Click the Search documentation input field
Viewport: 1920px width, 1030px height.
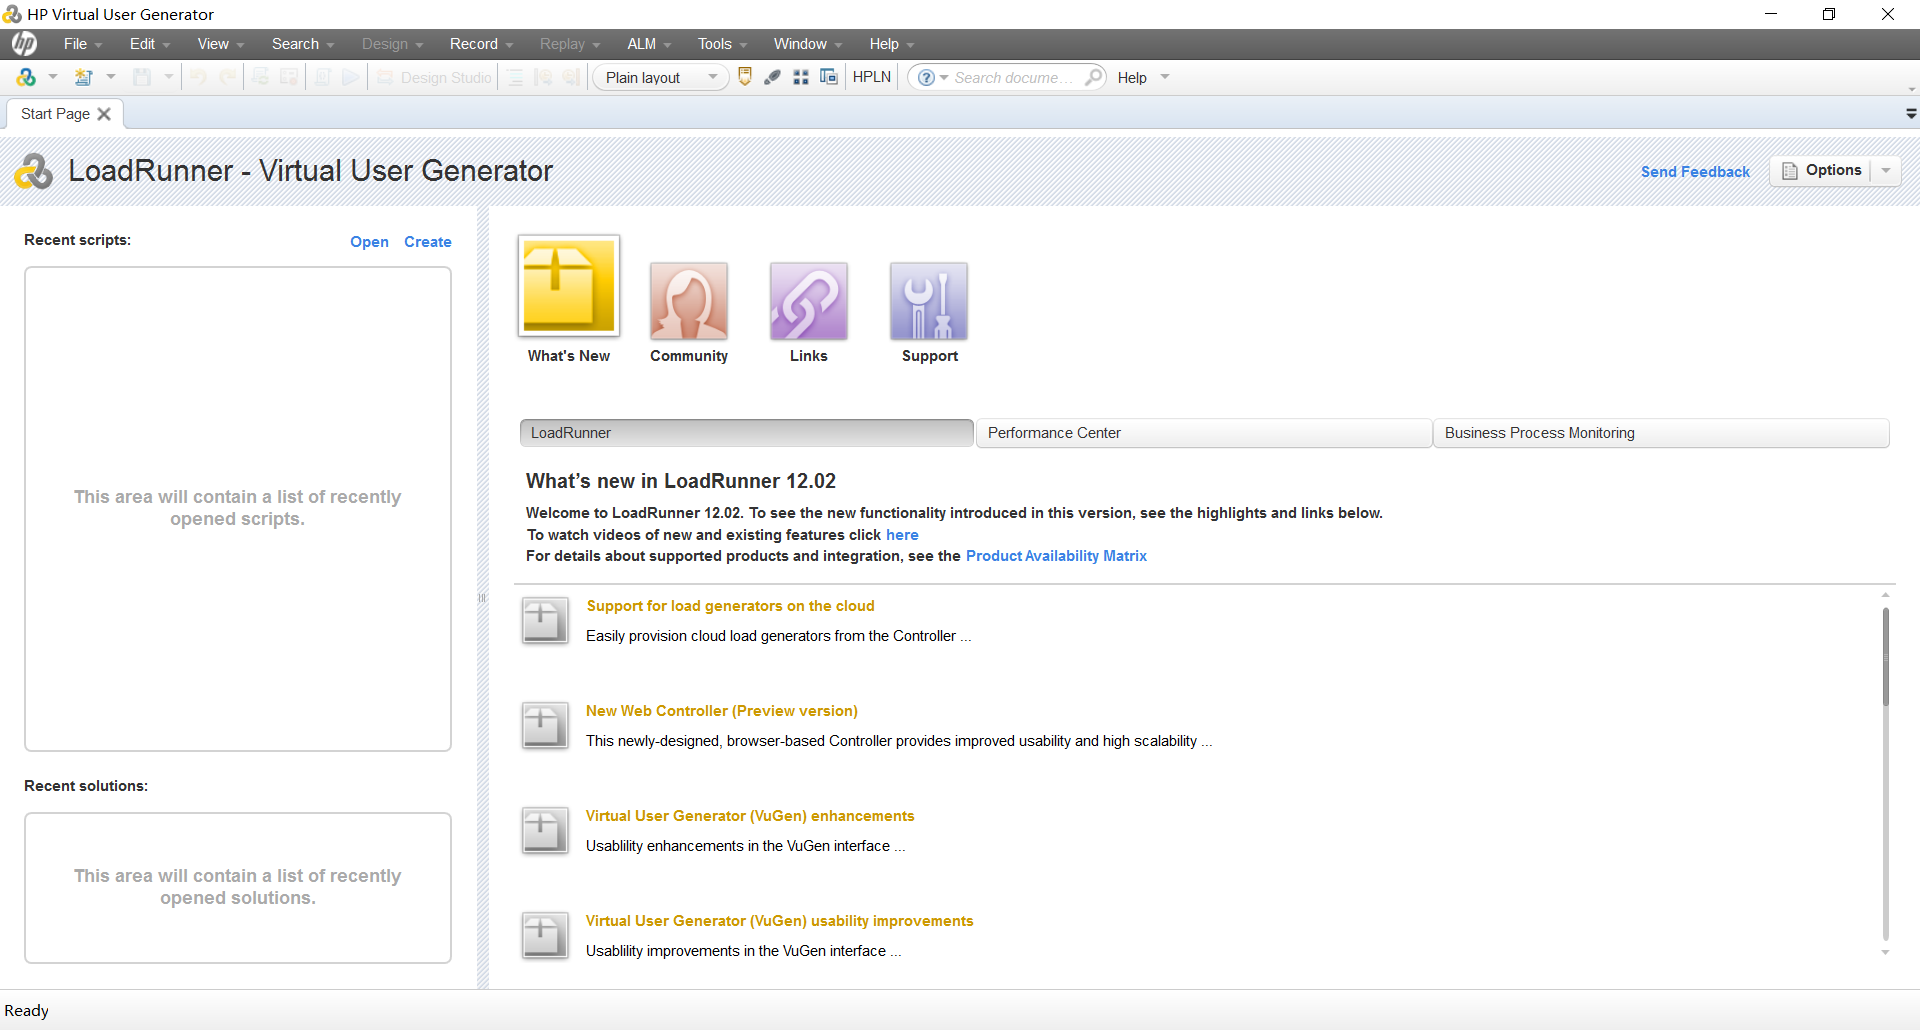[x=1015, y=77]
